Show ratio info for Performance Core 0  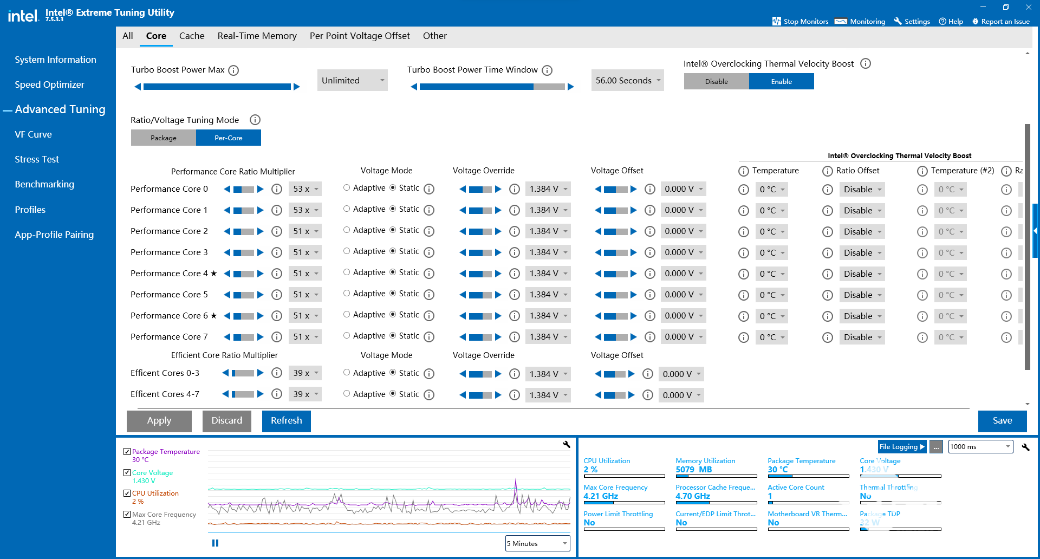pyautogui.click(x=277, y=189)
